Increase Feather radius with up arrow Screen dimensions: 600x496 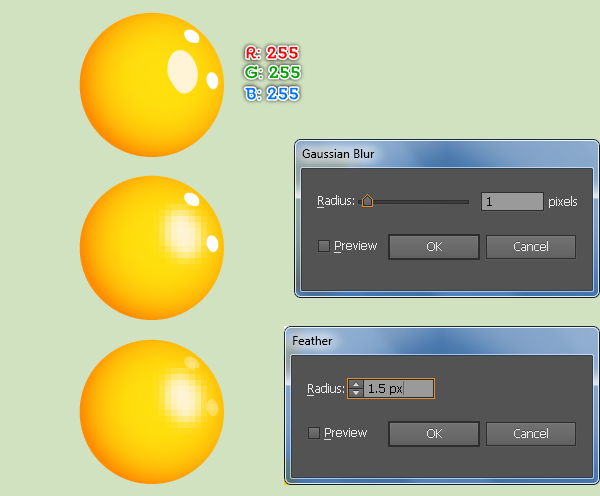356,385
